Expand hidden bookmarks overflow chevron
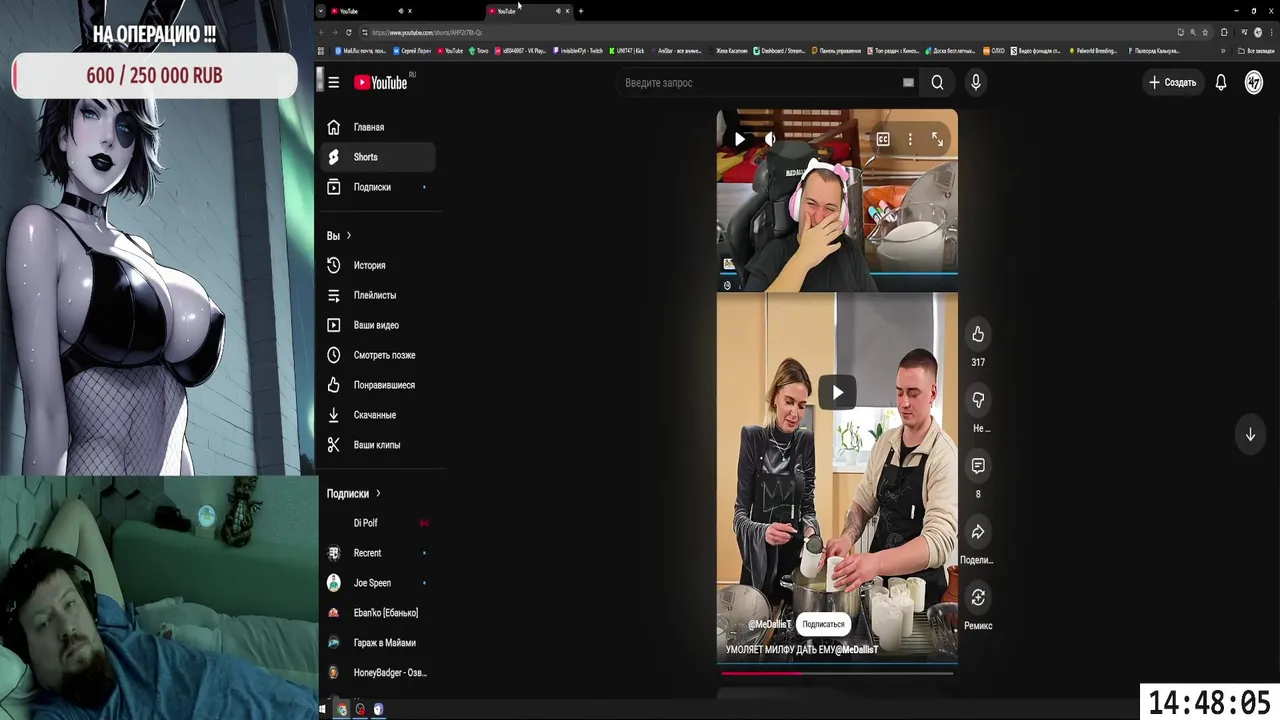Image resolution: width=1280 pixels, height=720 pixels. pyautogui.click(x=1223, y=51)
